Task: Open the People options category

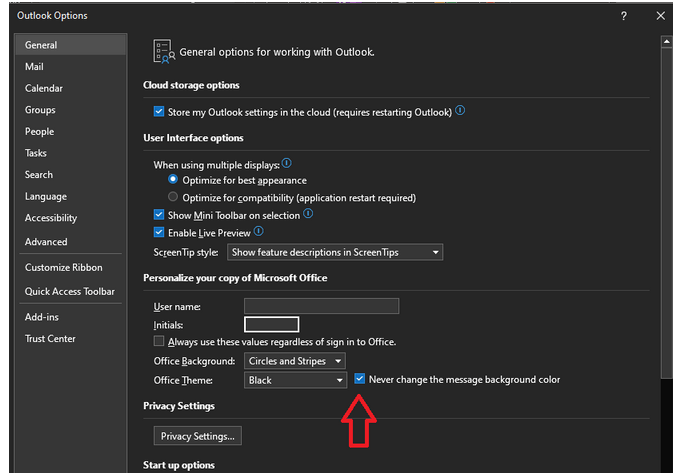Action: 71,131
